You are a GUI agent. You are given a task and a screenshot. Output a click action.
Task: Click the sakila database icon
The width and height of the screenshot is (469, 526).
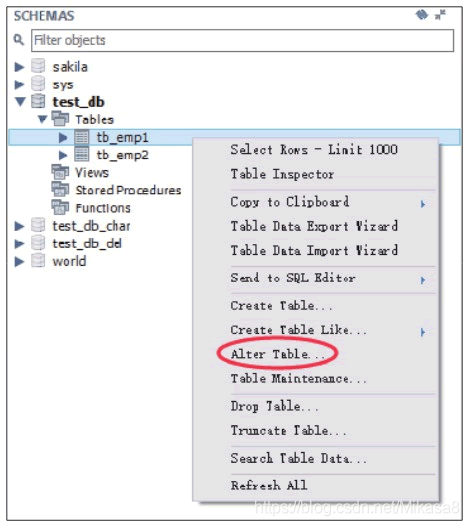pyautogui.click(x=38, y=66)
